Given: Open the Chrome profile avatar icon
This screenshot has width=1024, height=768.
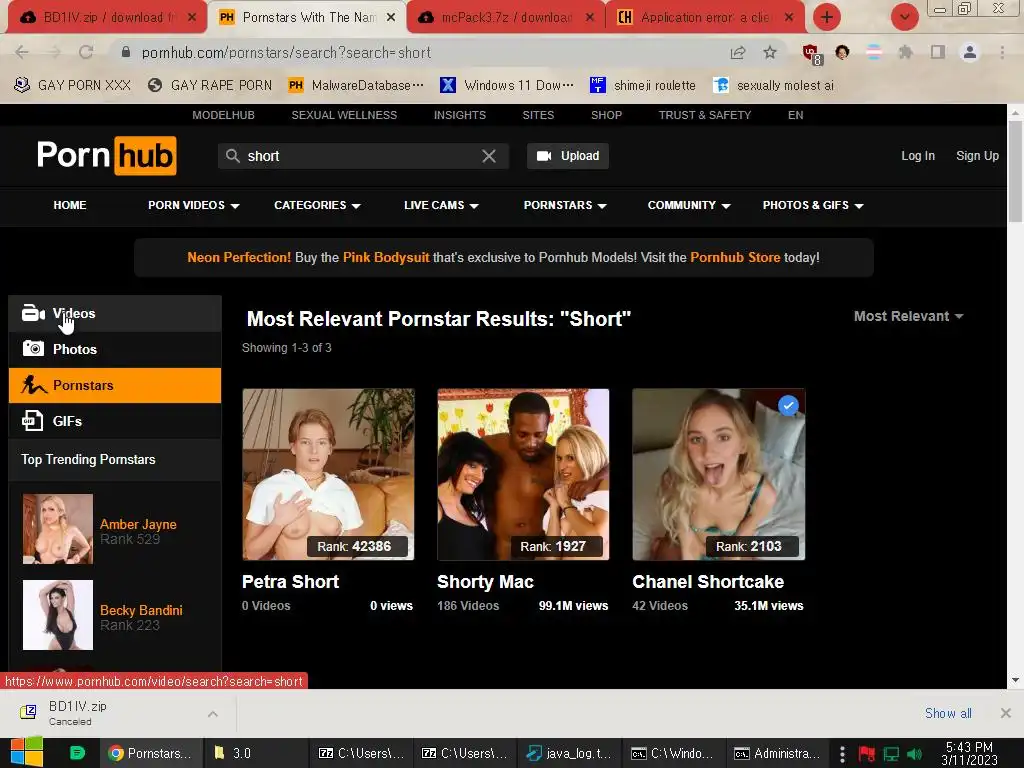Looking at the screenshot, I should point(970,52).
